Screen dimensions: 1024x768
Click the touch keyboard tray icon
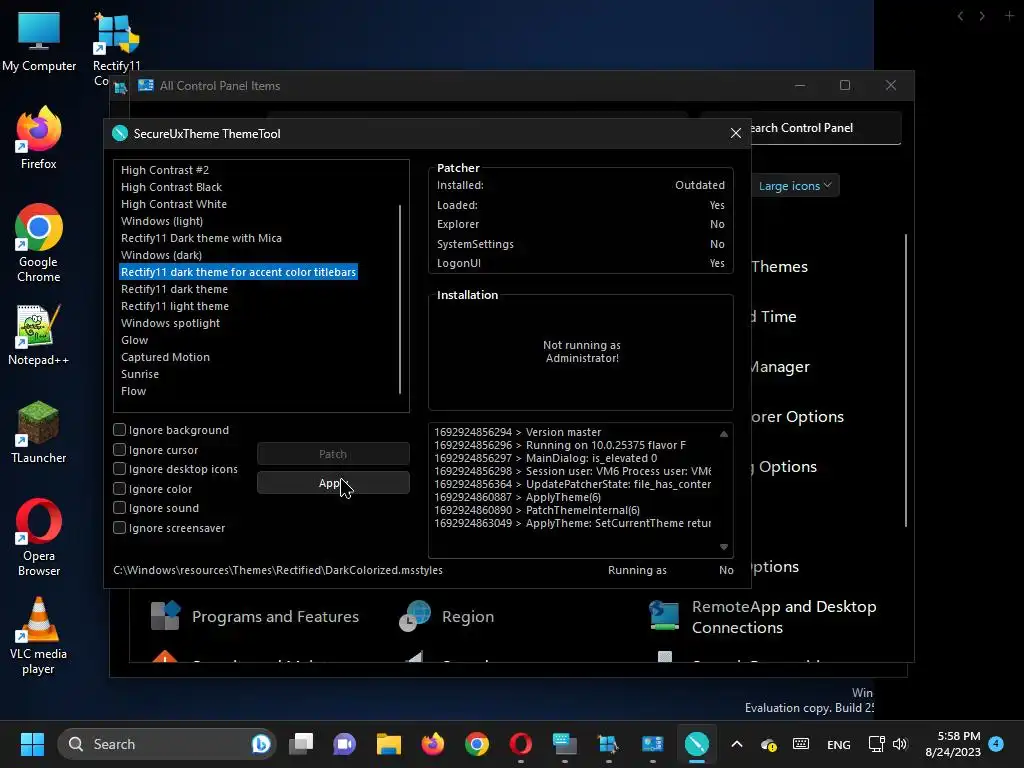coord(801,744)
